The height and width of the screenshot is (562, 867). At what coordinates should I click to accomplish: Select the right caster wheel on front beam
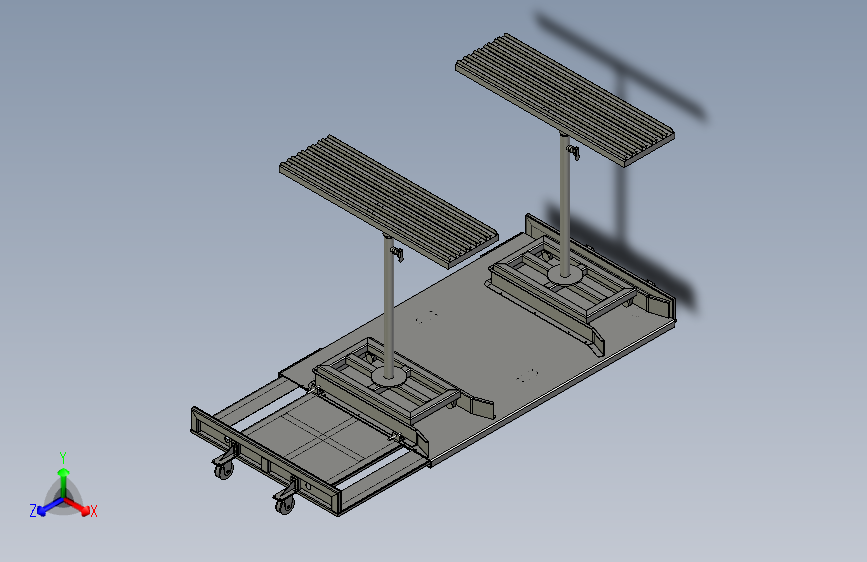coord(285,505)
